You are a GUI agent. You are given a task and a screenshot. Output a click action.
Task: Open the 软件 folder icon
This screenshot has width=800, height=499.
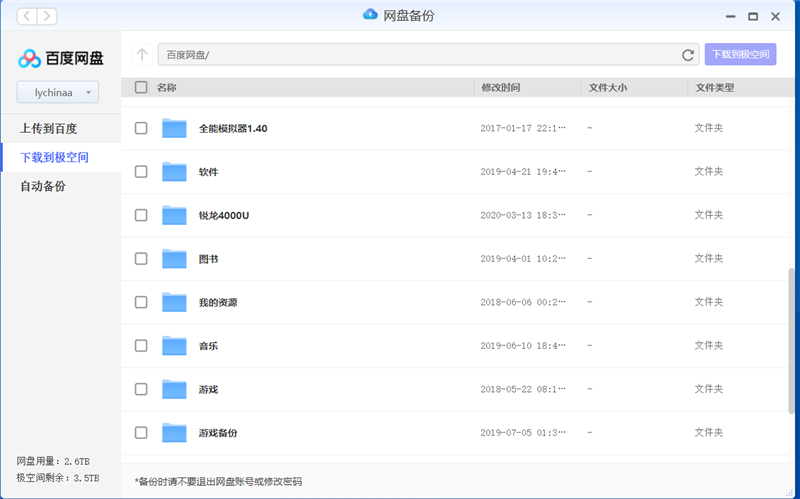(x=174, y=171)
